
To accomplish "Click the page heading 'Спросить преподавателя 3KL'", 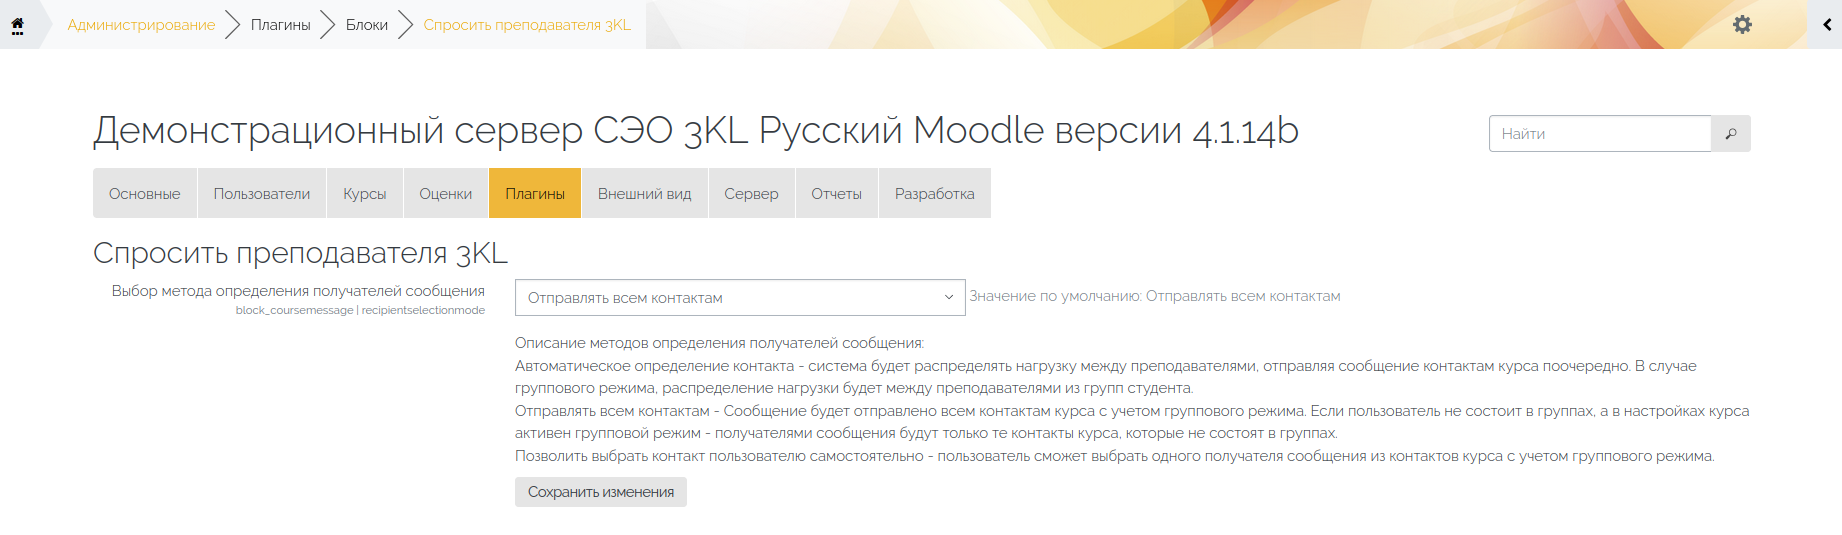I will point(300,253).
